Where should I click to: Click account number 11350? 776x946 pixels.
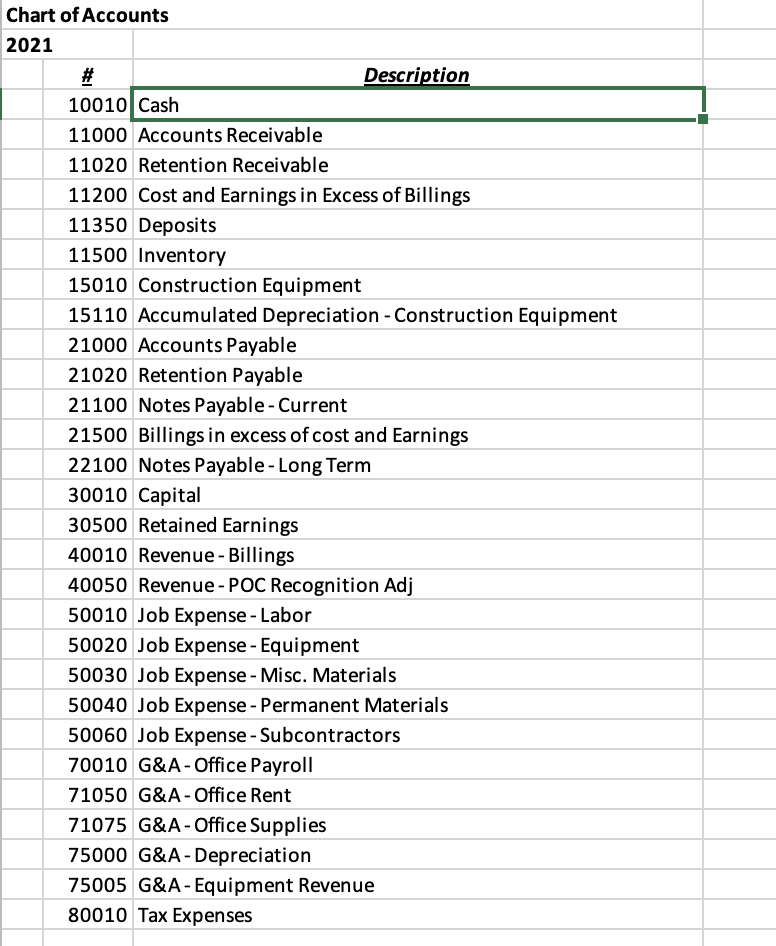click(87, 224)
